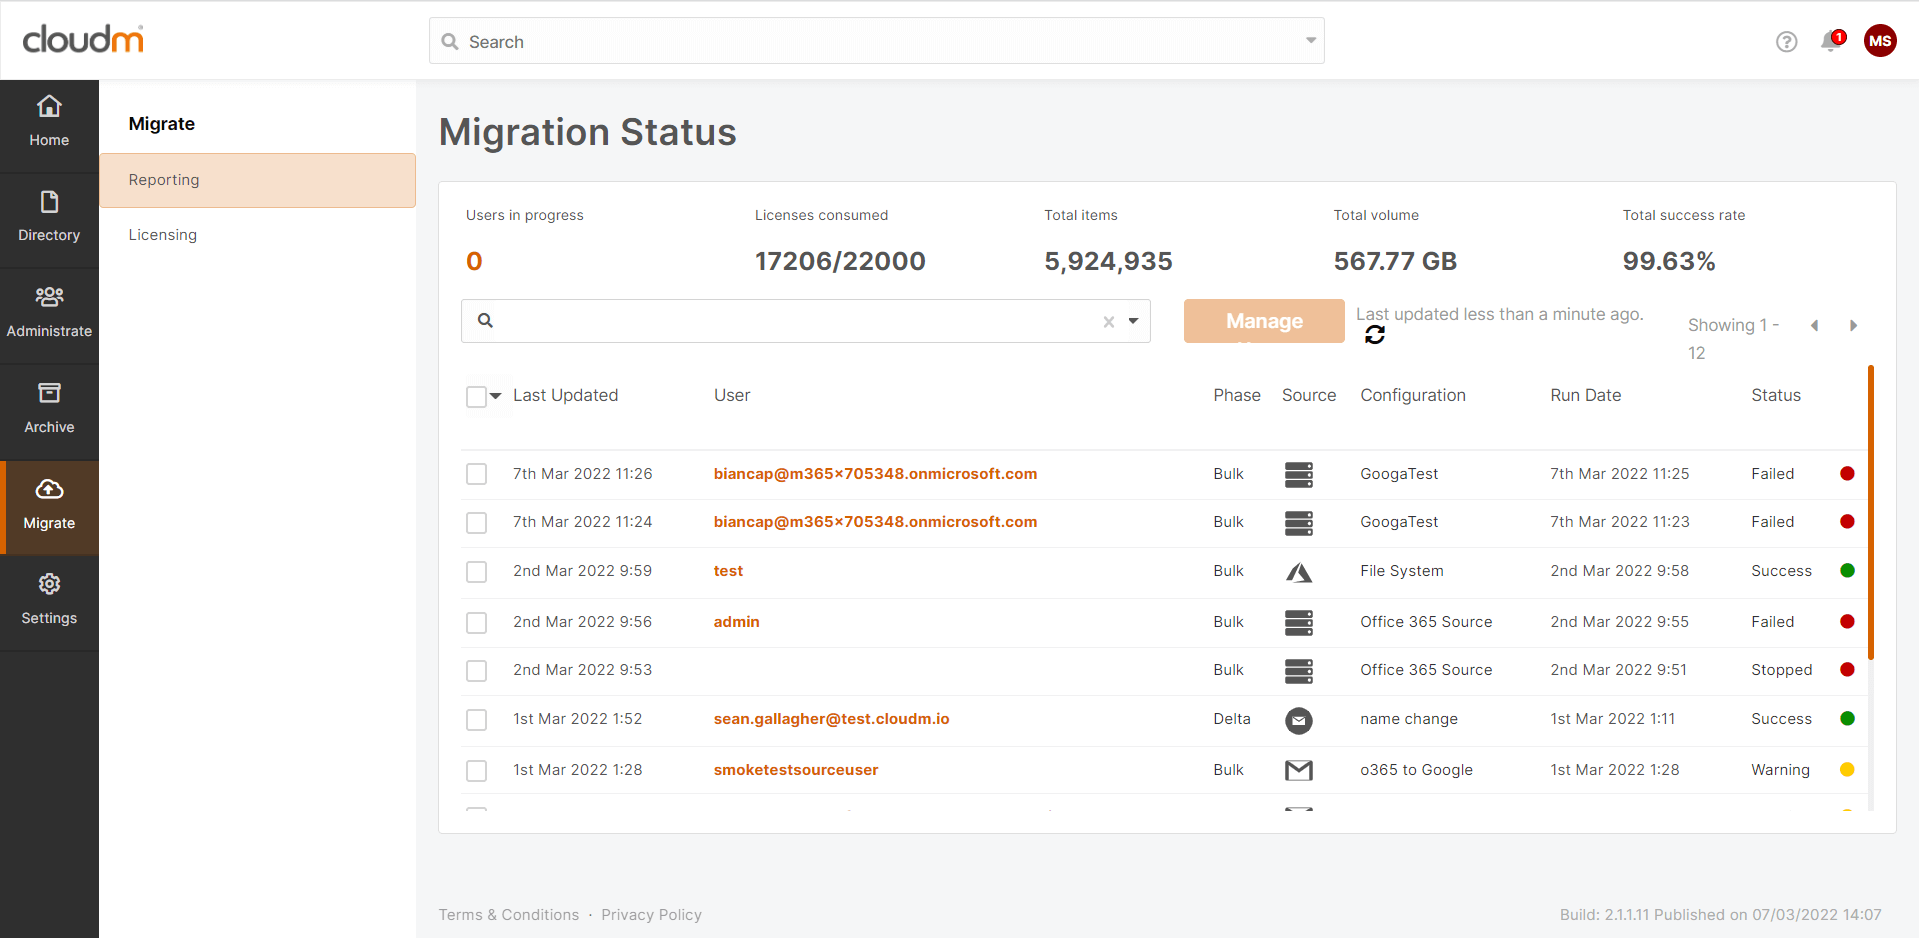
Task: Tick the checkbox for test user row
Action: pos(477,572)
